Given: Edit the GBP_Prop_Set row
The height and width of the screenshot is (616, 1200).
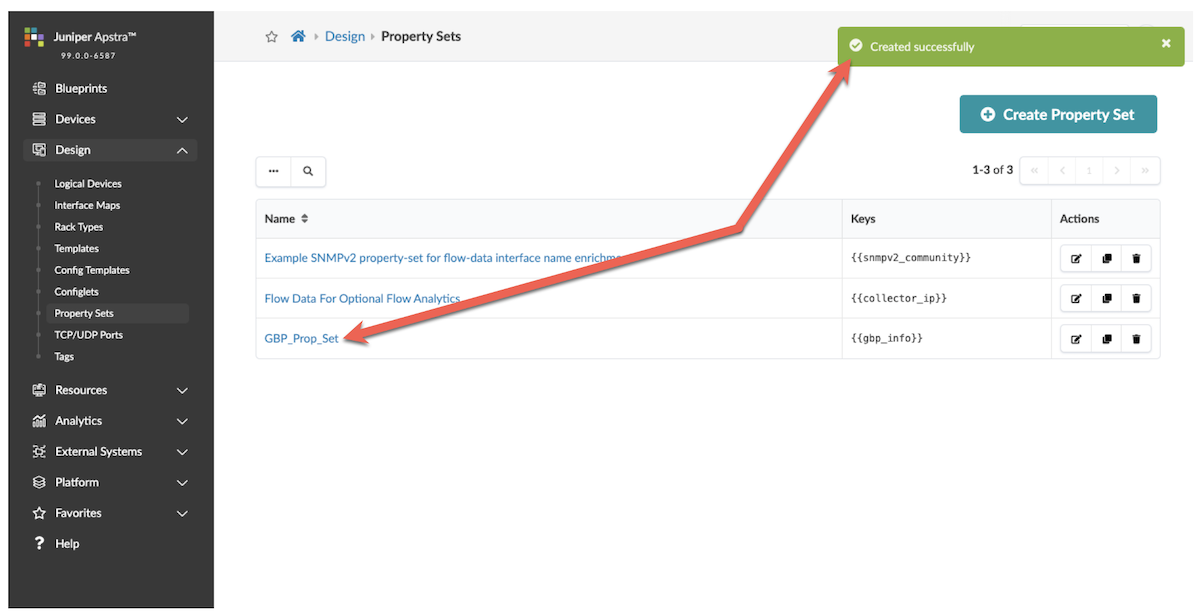Looking at the screenshot, I should pos(1076,339).
